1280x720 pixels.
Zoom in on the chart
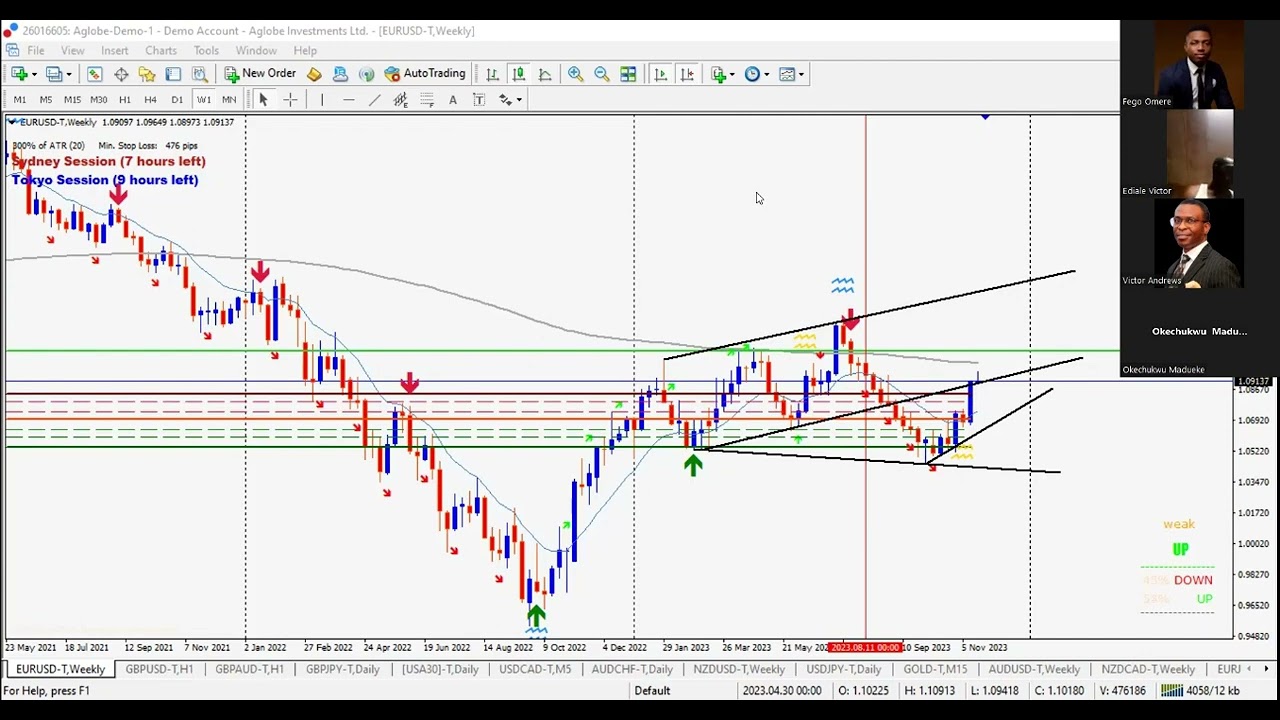tap(575, 74)
